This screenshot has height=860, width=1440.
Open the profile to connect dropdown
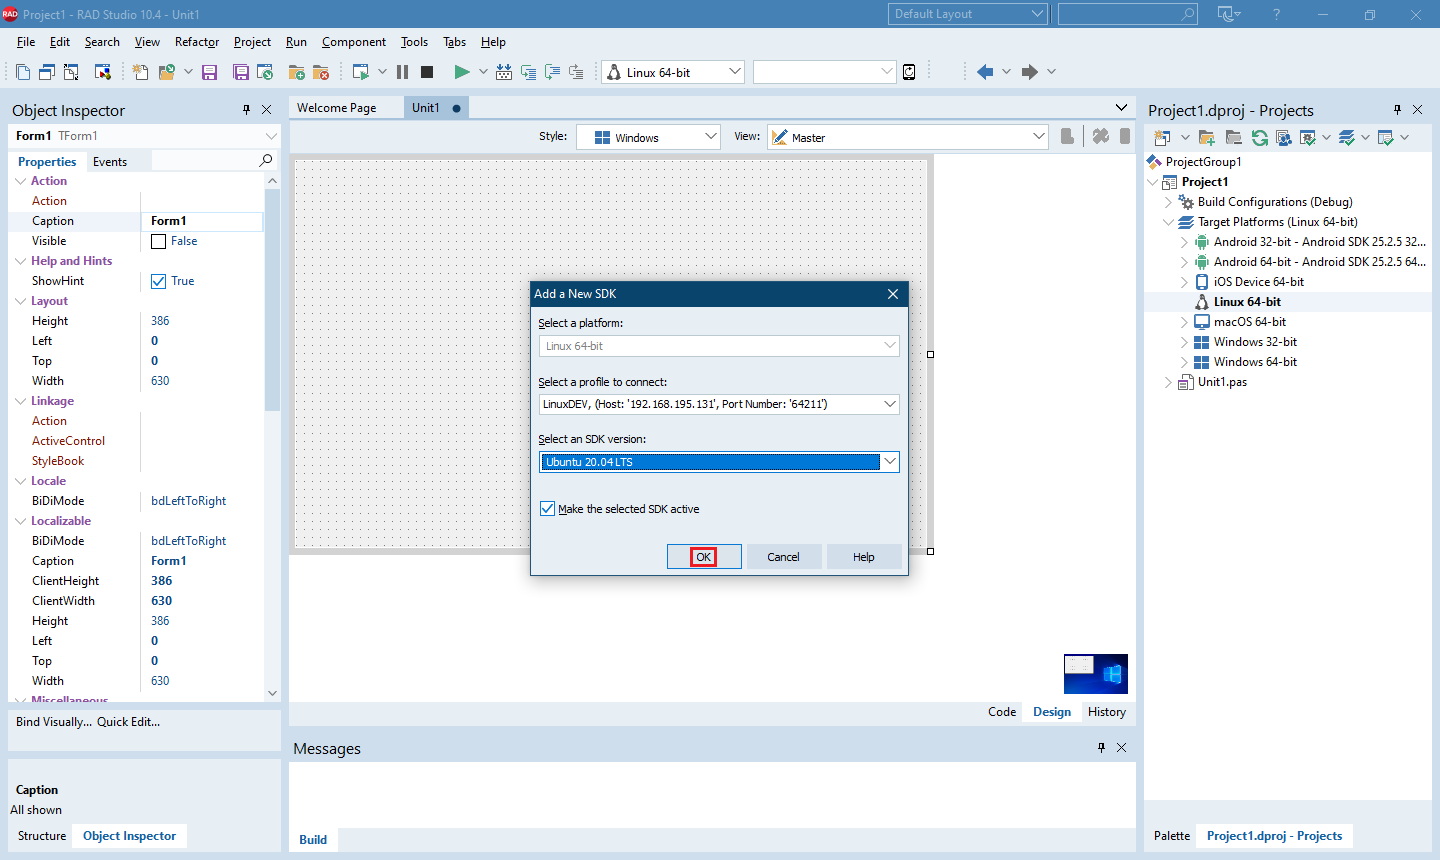(889, 404)
